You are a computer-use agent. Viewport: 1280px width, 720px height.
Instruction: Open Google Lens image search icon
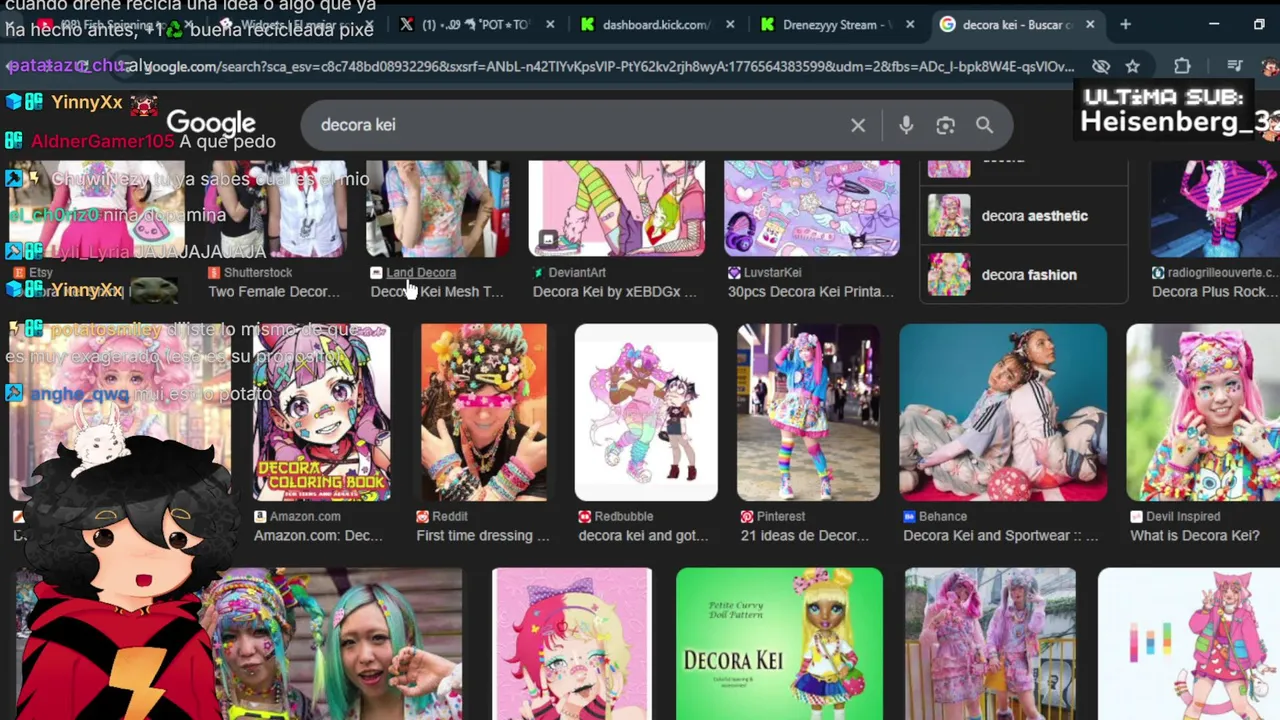[x=945, y=125]
